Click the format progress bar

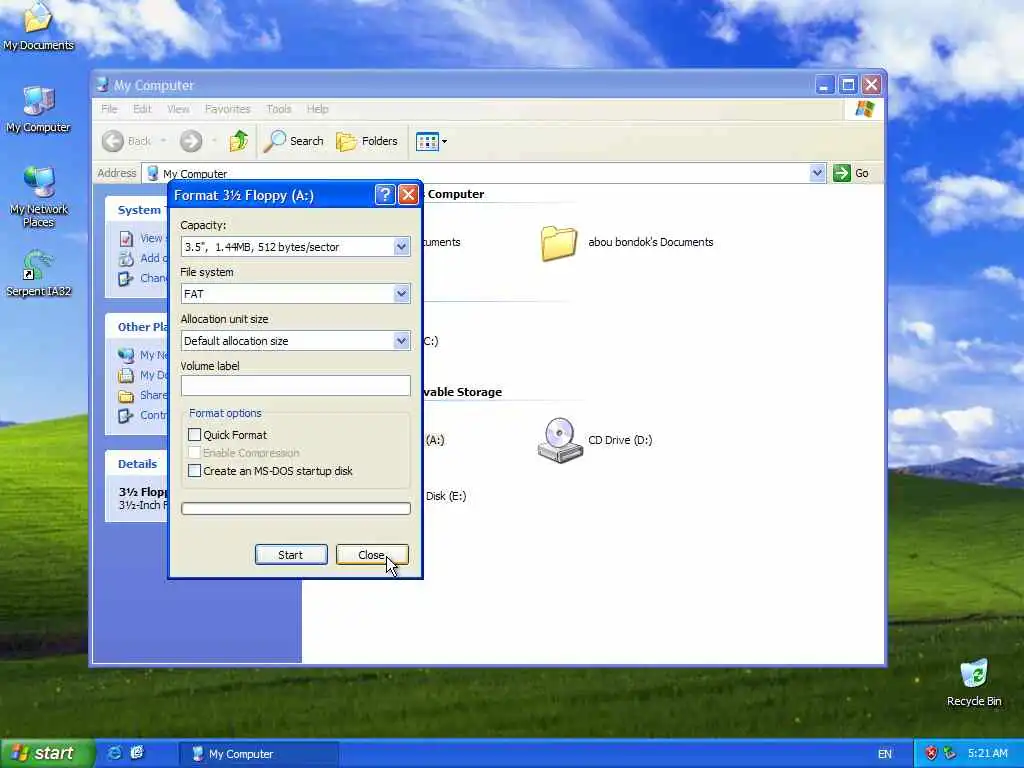point(296,509)
